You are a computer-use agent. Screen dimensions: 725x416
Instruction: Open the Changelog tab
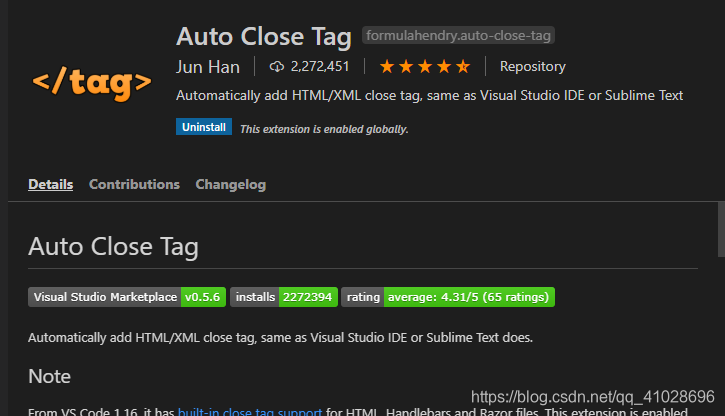point(230,184)
